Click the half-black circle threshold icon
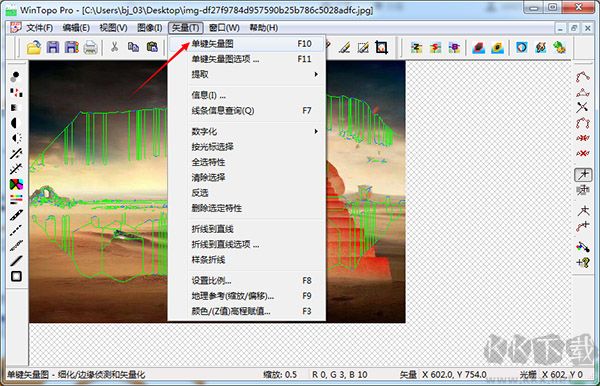 coord(15,123)
